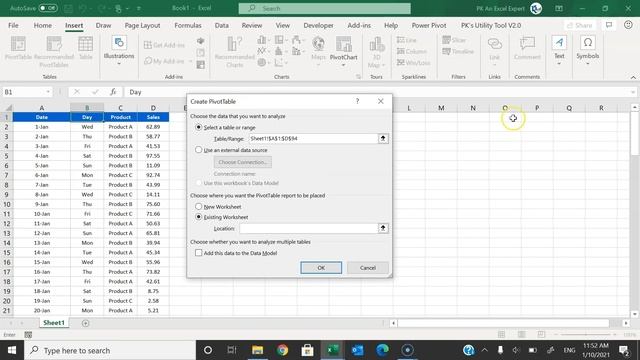Click the zoom slider in the status bar
640x360 pixels.
[x=587, y=335]
